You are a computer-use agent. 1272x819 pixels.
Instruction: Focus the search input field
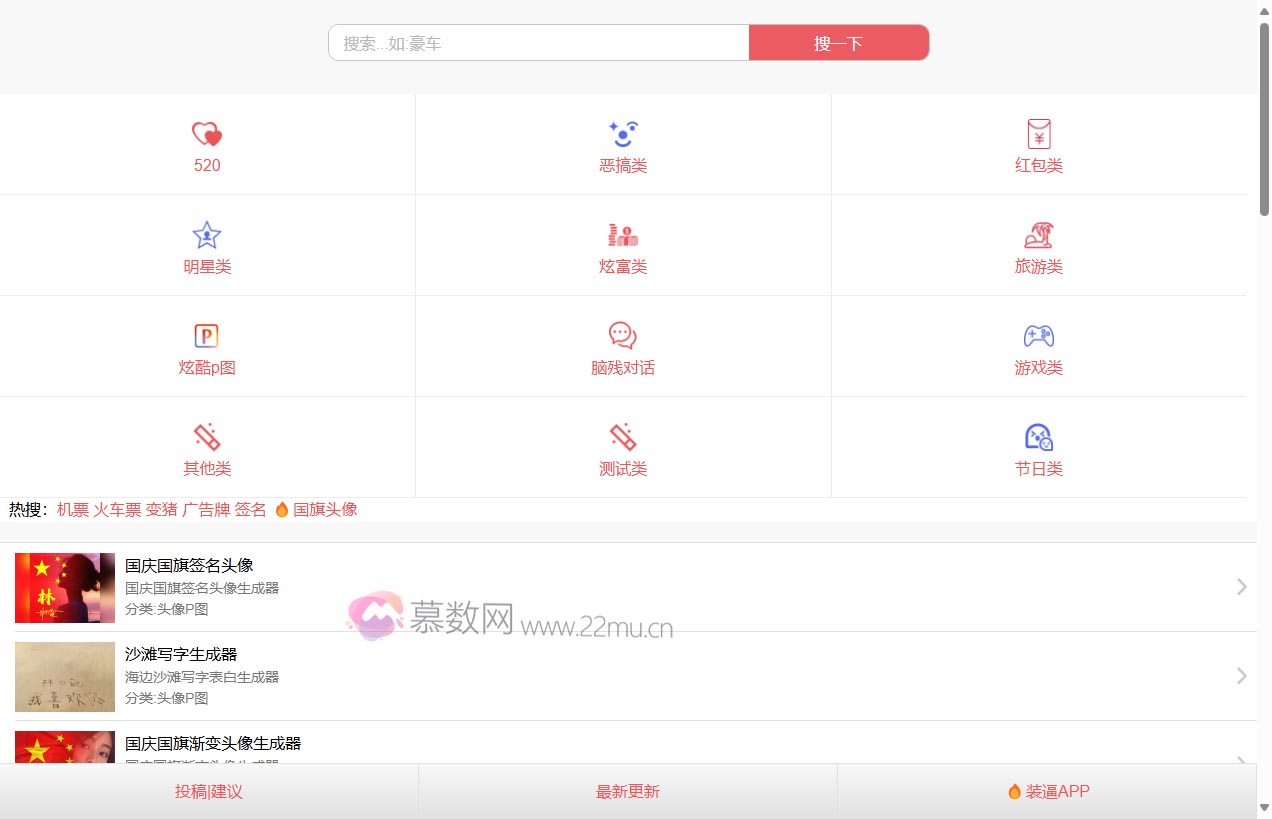pyautogui.click(x=538, y=43)
